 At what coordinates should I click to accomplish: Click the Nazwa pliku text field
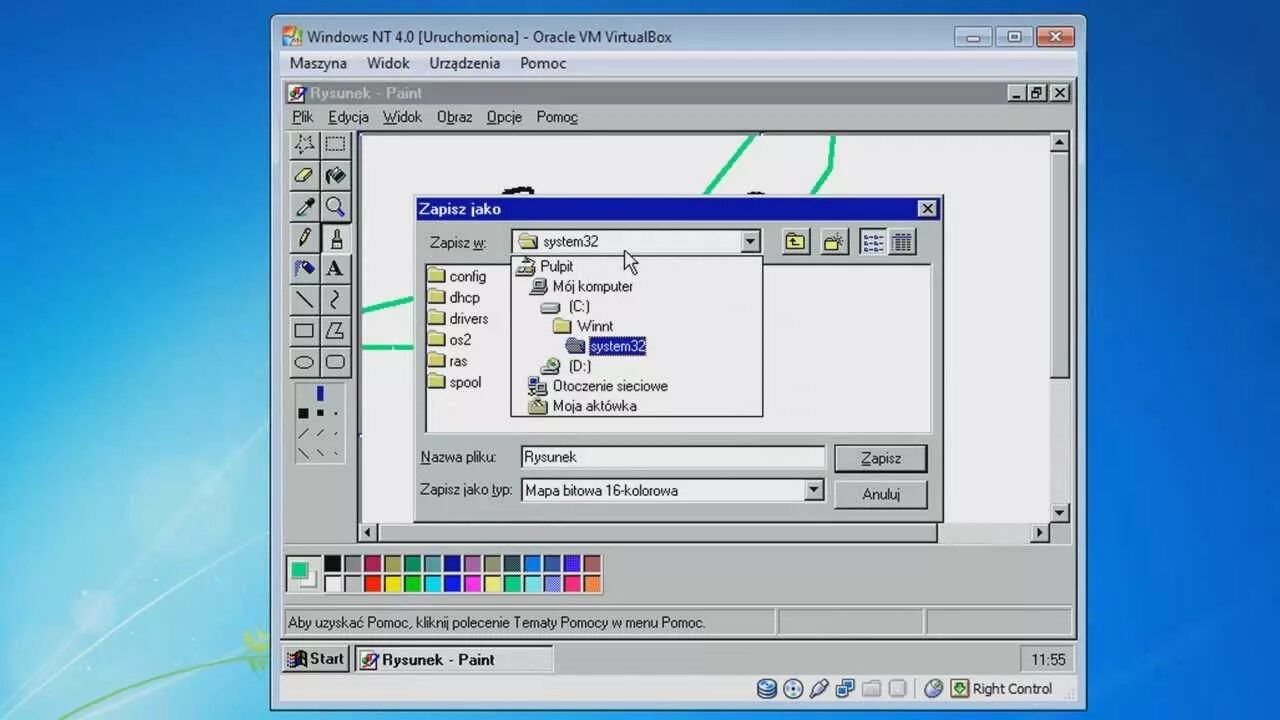[673, 457]
